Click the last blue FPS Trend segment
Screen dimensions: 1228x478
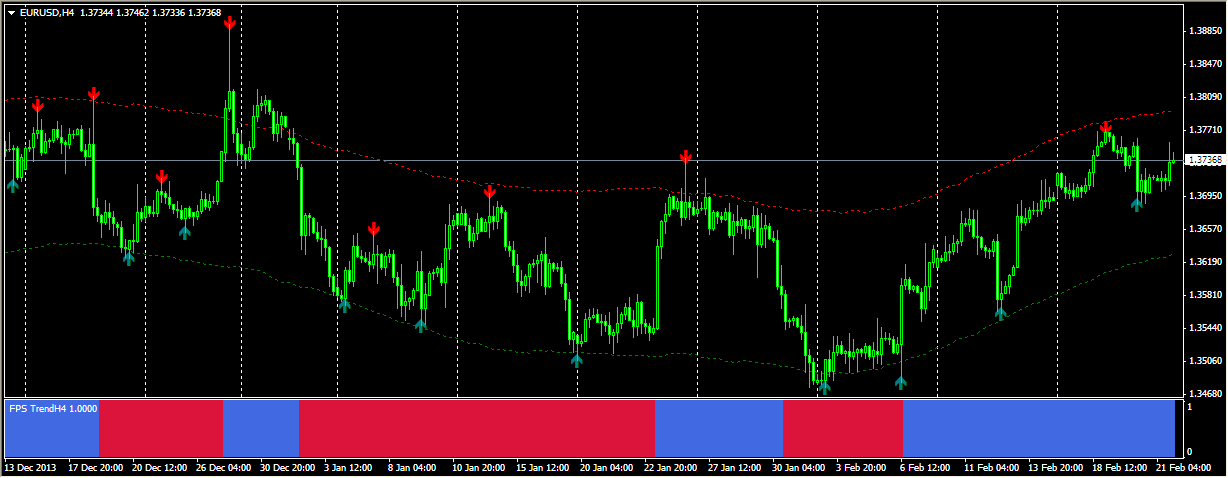pyautogui.click(x=1039, y=428)
